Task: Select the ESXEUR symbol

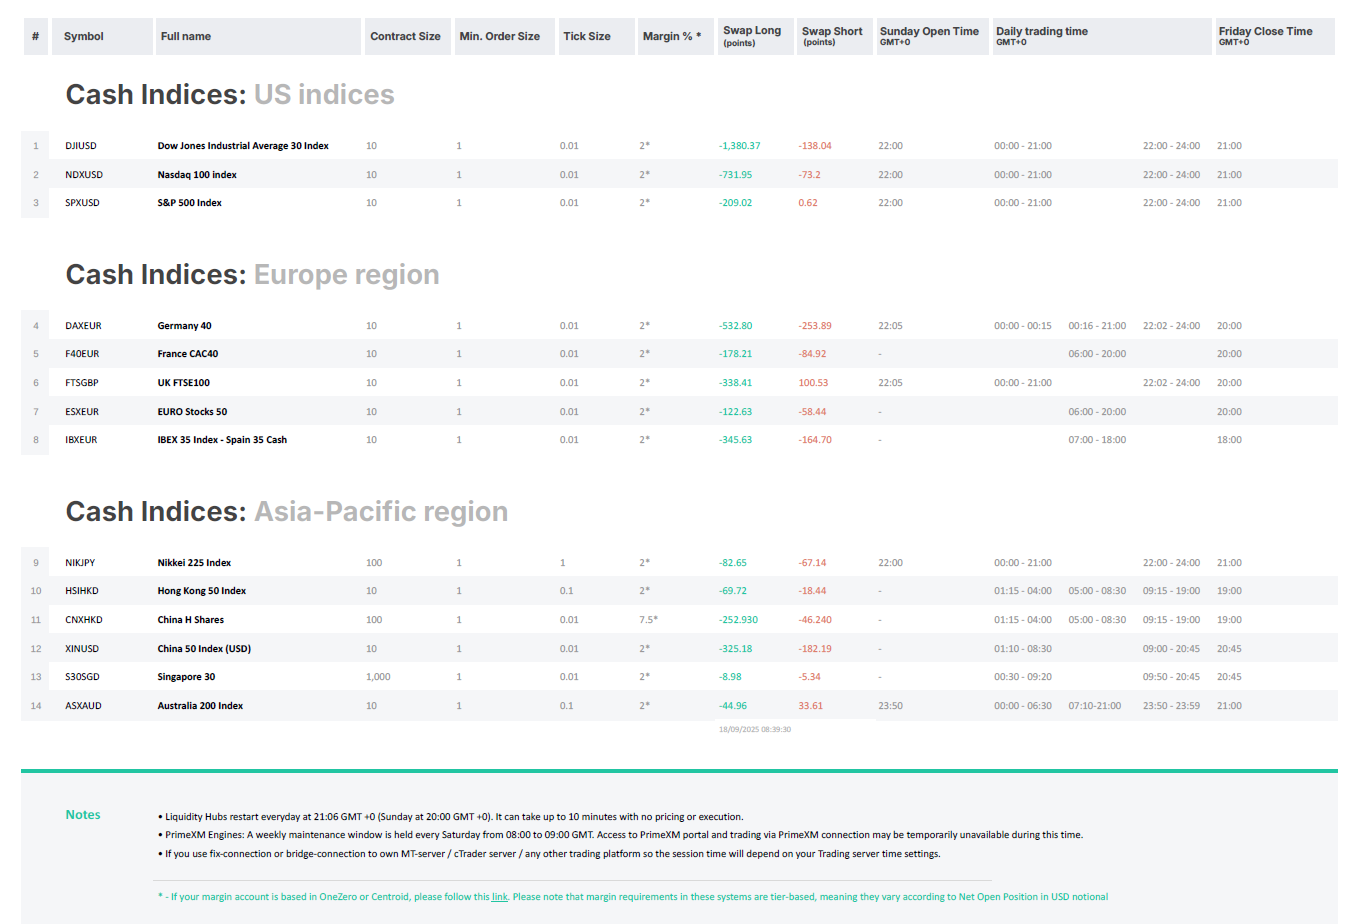Action: pos(82,412)
